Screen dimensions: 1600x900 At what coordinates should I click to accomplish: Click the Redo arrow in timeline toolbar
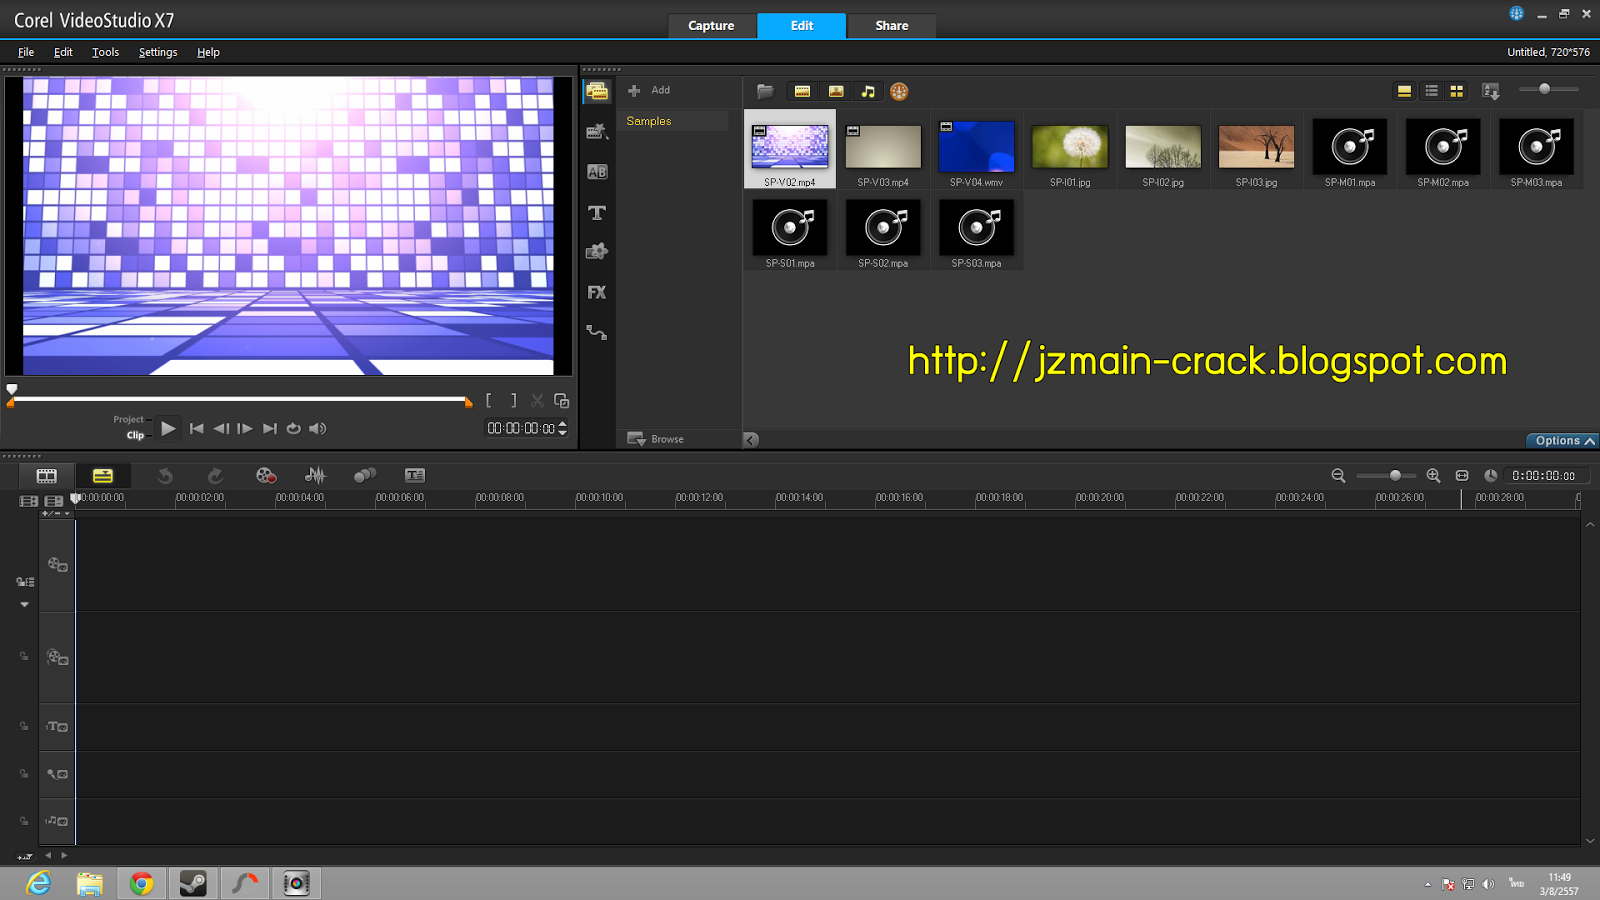(x=215, y=475)
